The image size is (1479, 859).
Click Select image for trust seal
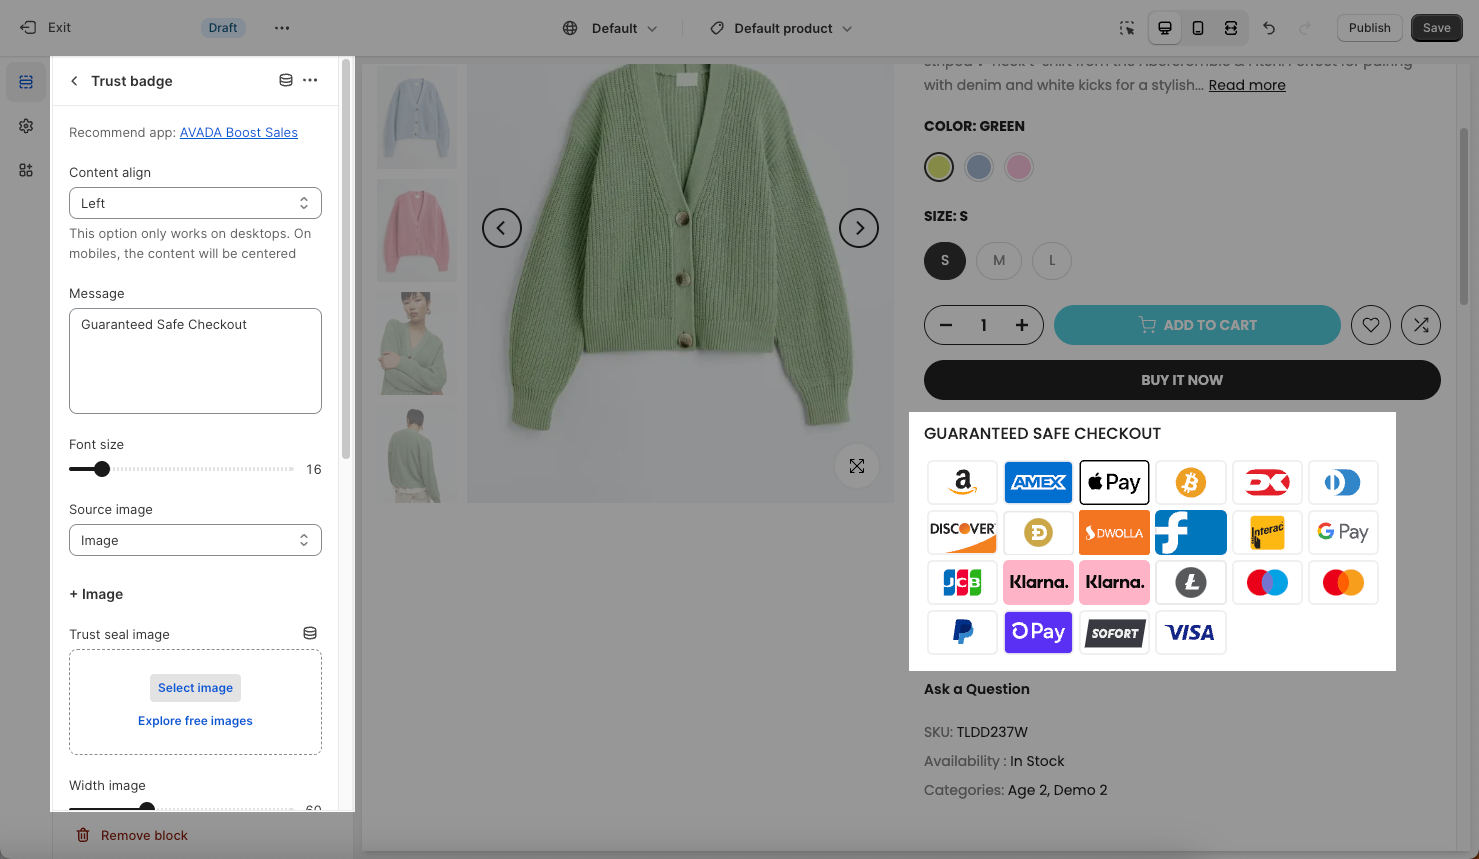pyautogui.click(x=195, y=688)
